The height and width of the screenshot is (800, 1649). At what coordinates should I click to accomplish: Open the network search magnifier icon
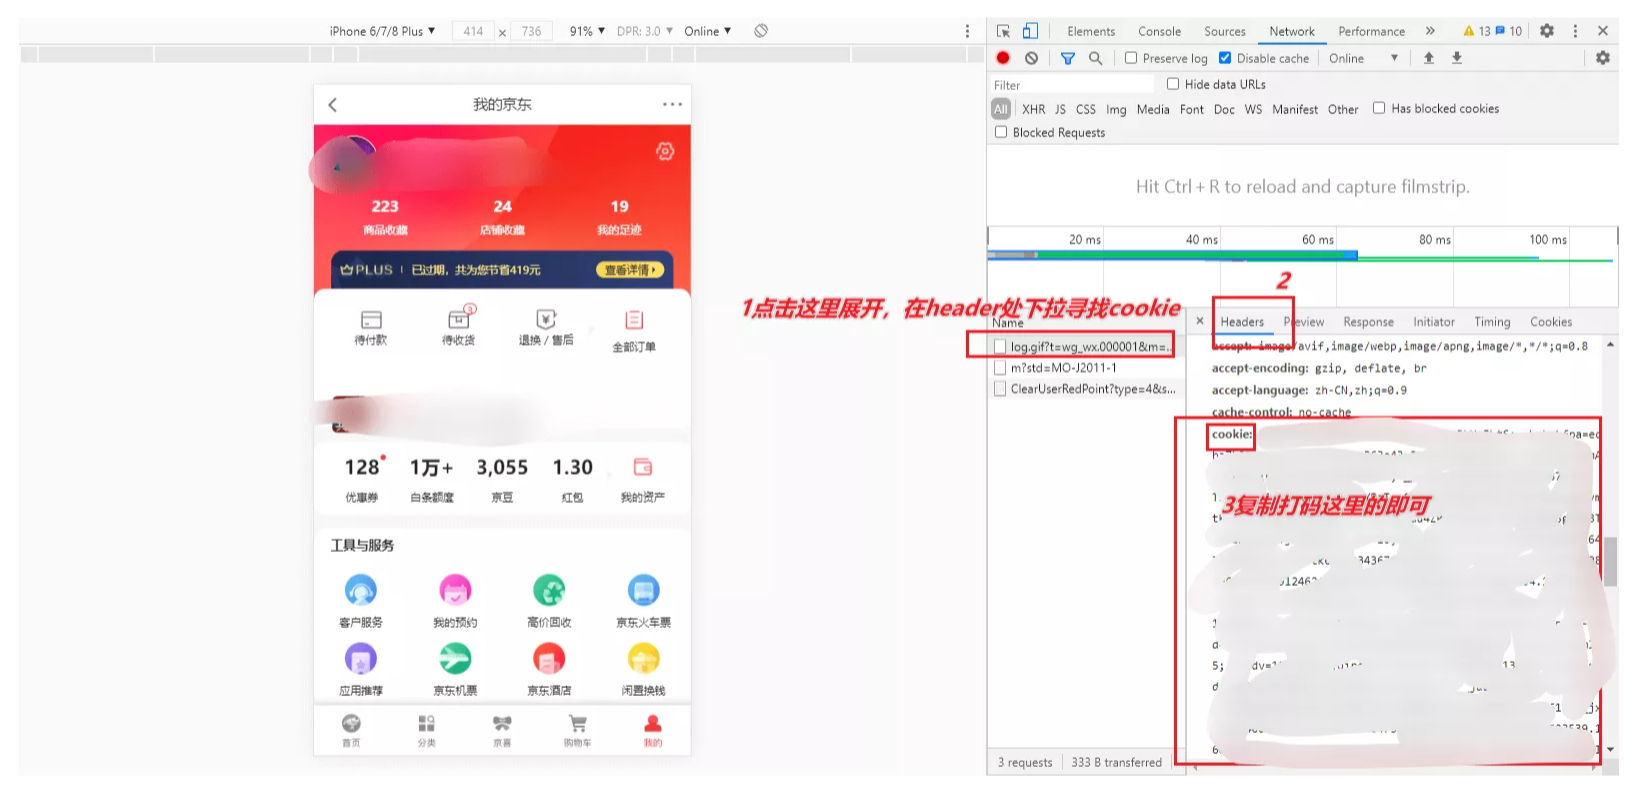pos(1095,58)
